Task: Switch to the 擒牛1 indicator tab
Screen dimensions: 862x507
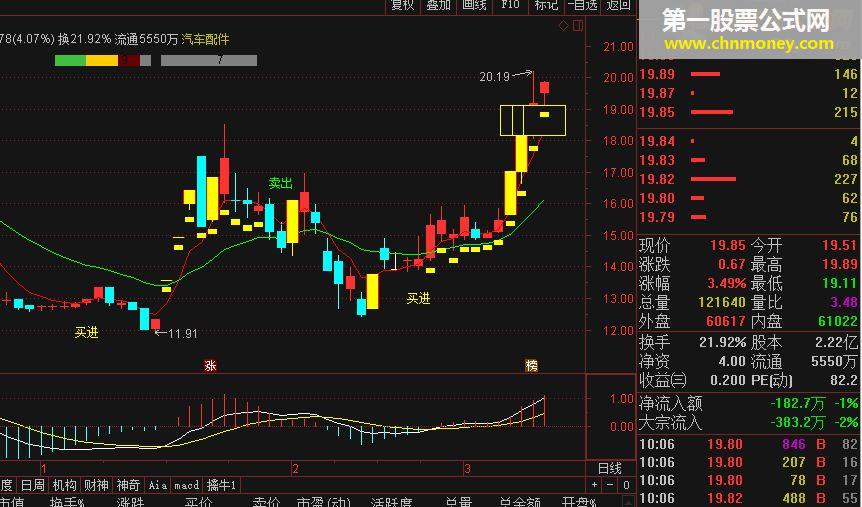Action: point(221,485)
